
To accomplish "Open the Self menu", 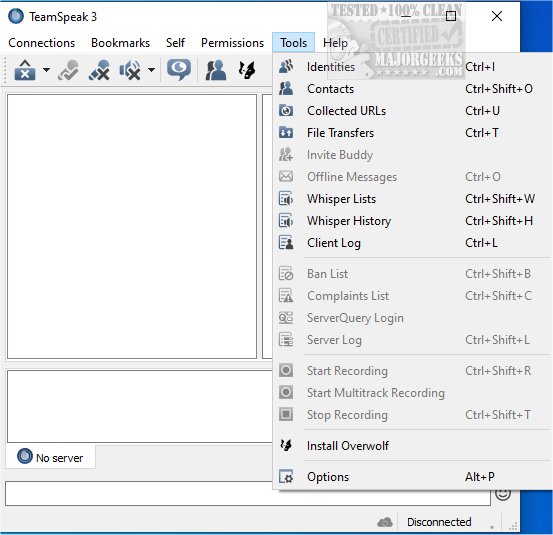I will 175,43.
